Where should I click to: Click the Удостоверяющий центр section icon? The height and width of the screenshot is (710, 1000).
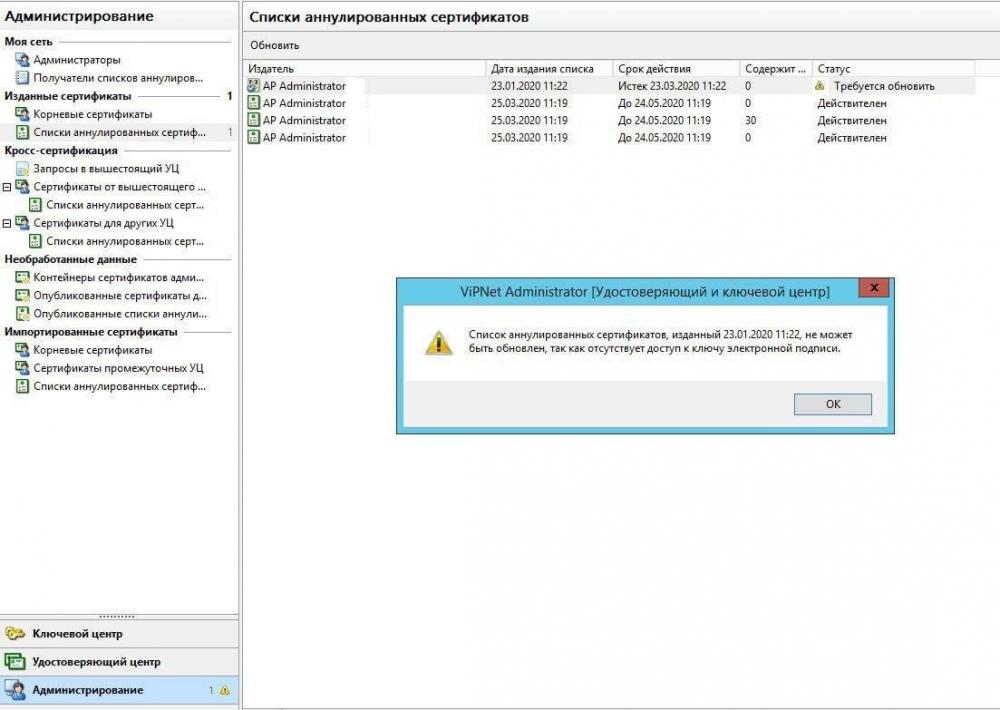(15, 662)
